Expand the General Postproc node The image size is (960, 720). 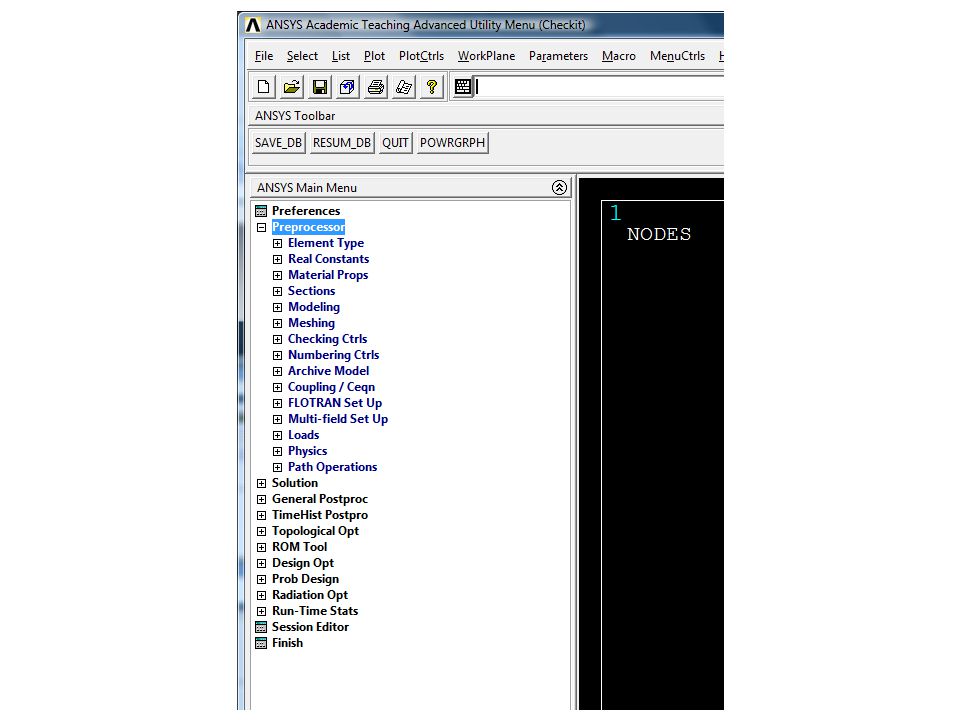click(261, 499)
